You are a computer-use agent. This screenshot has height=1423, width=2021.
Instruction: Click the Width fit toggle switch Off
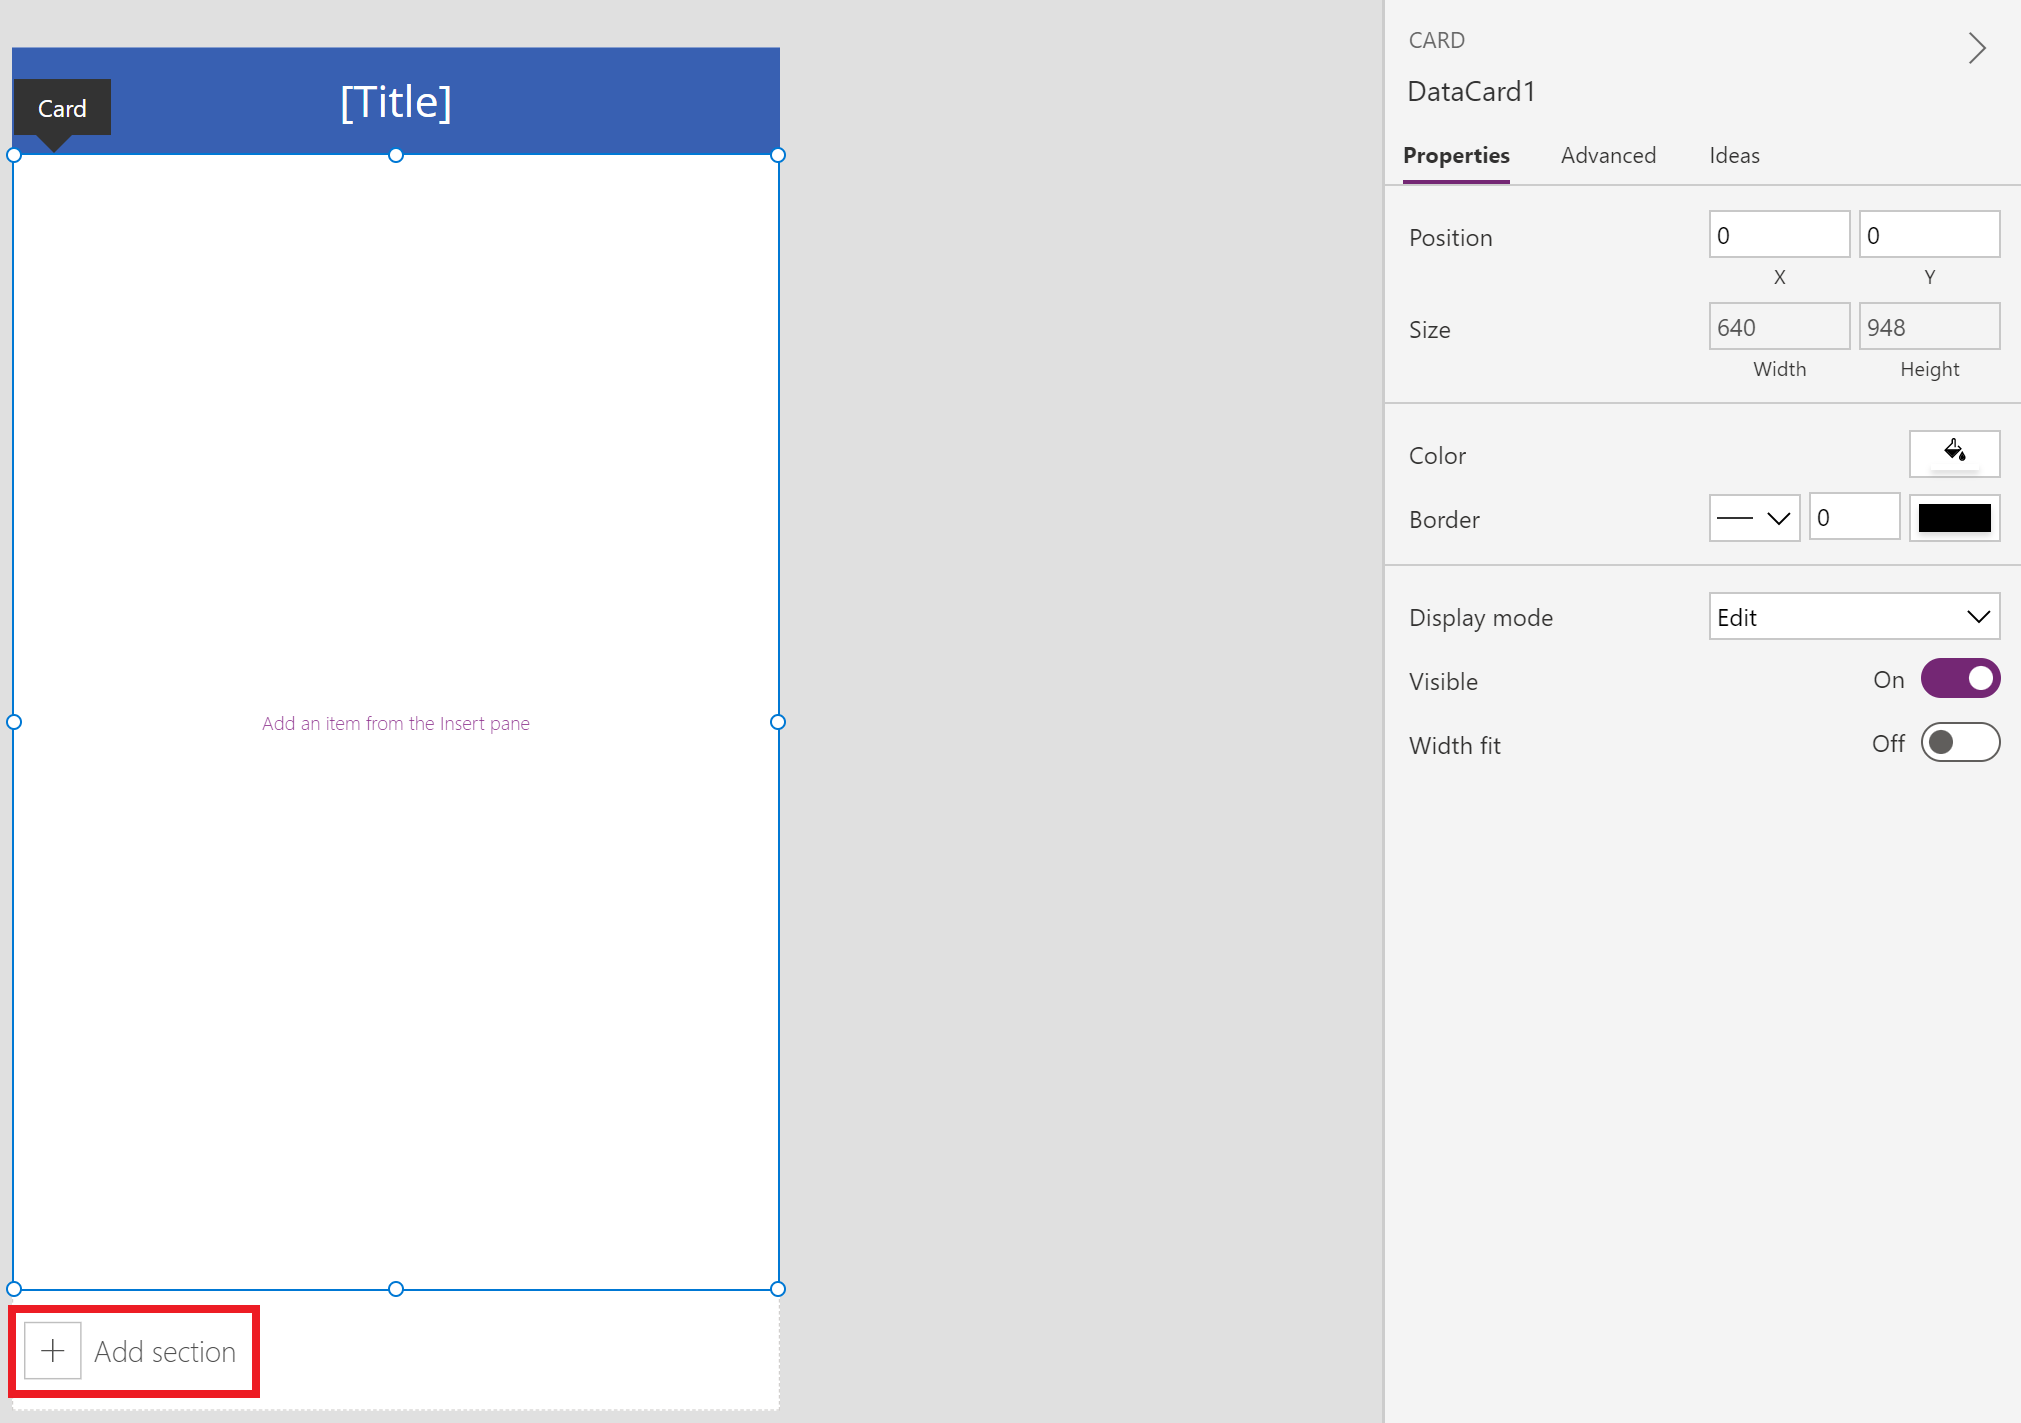coord(1955,744)
